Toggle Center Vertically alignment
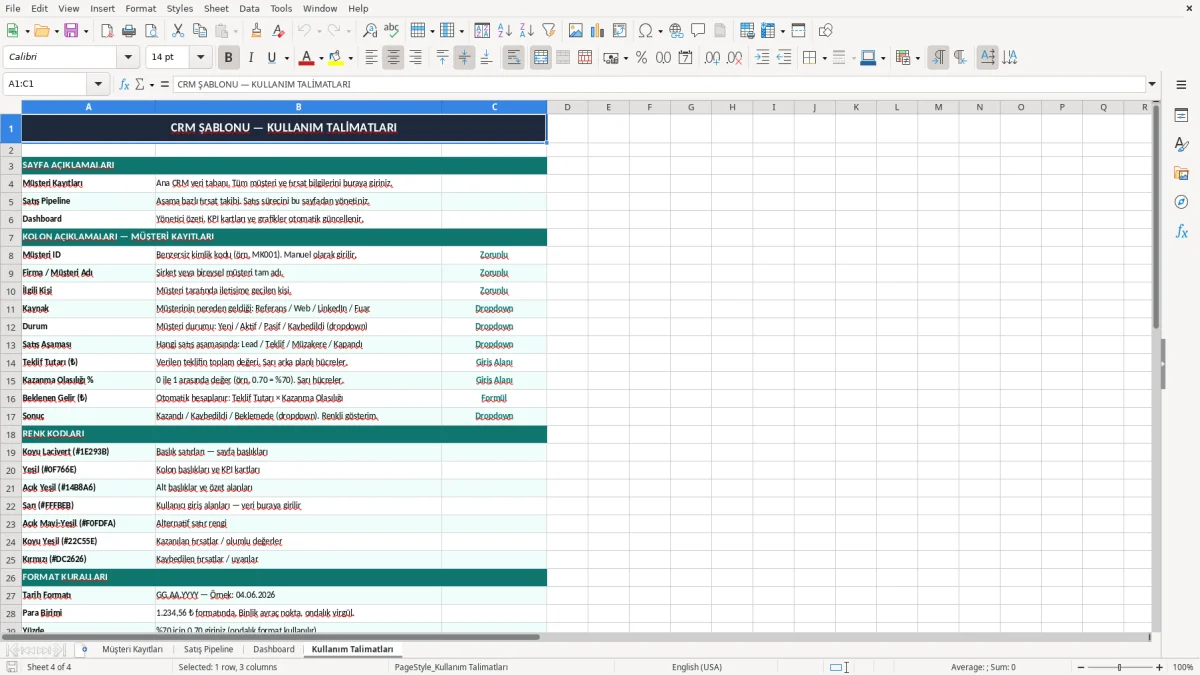Viewport: 1200px width, 675px height. (x=464, y=58)
